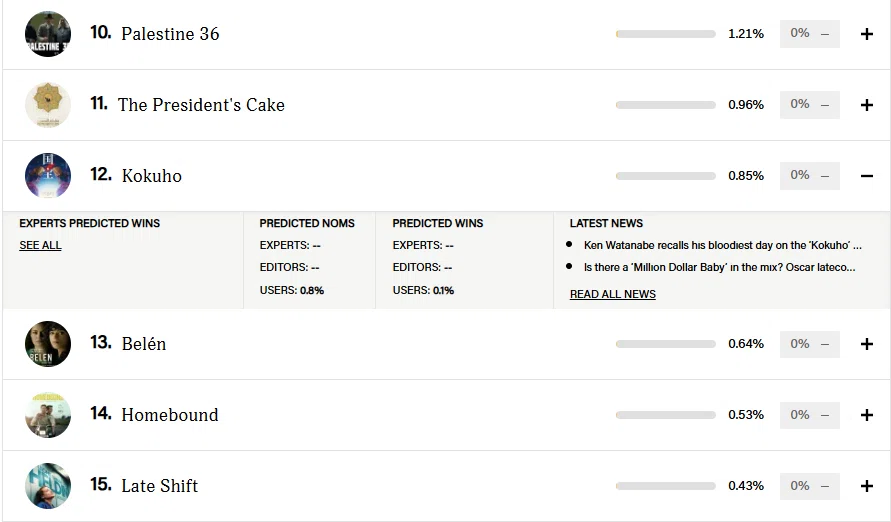Open the Kokuho poster thumbnail
891x522 pixels.
pos(48,176)
